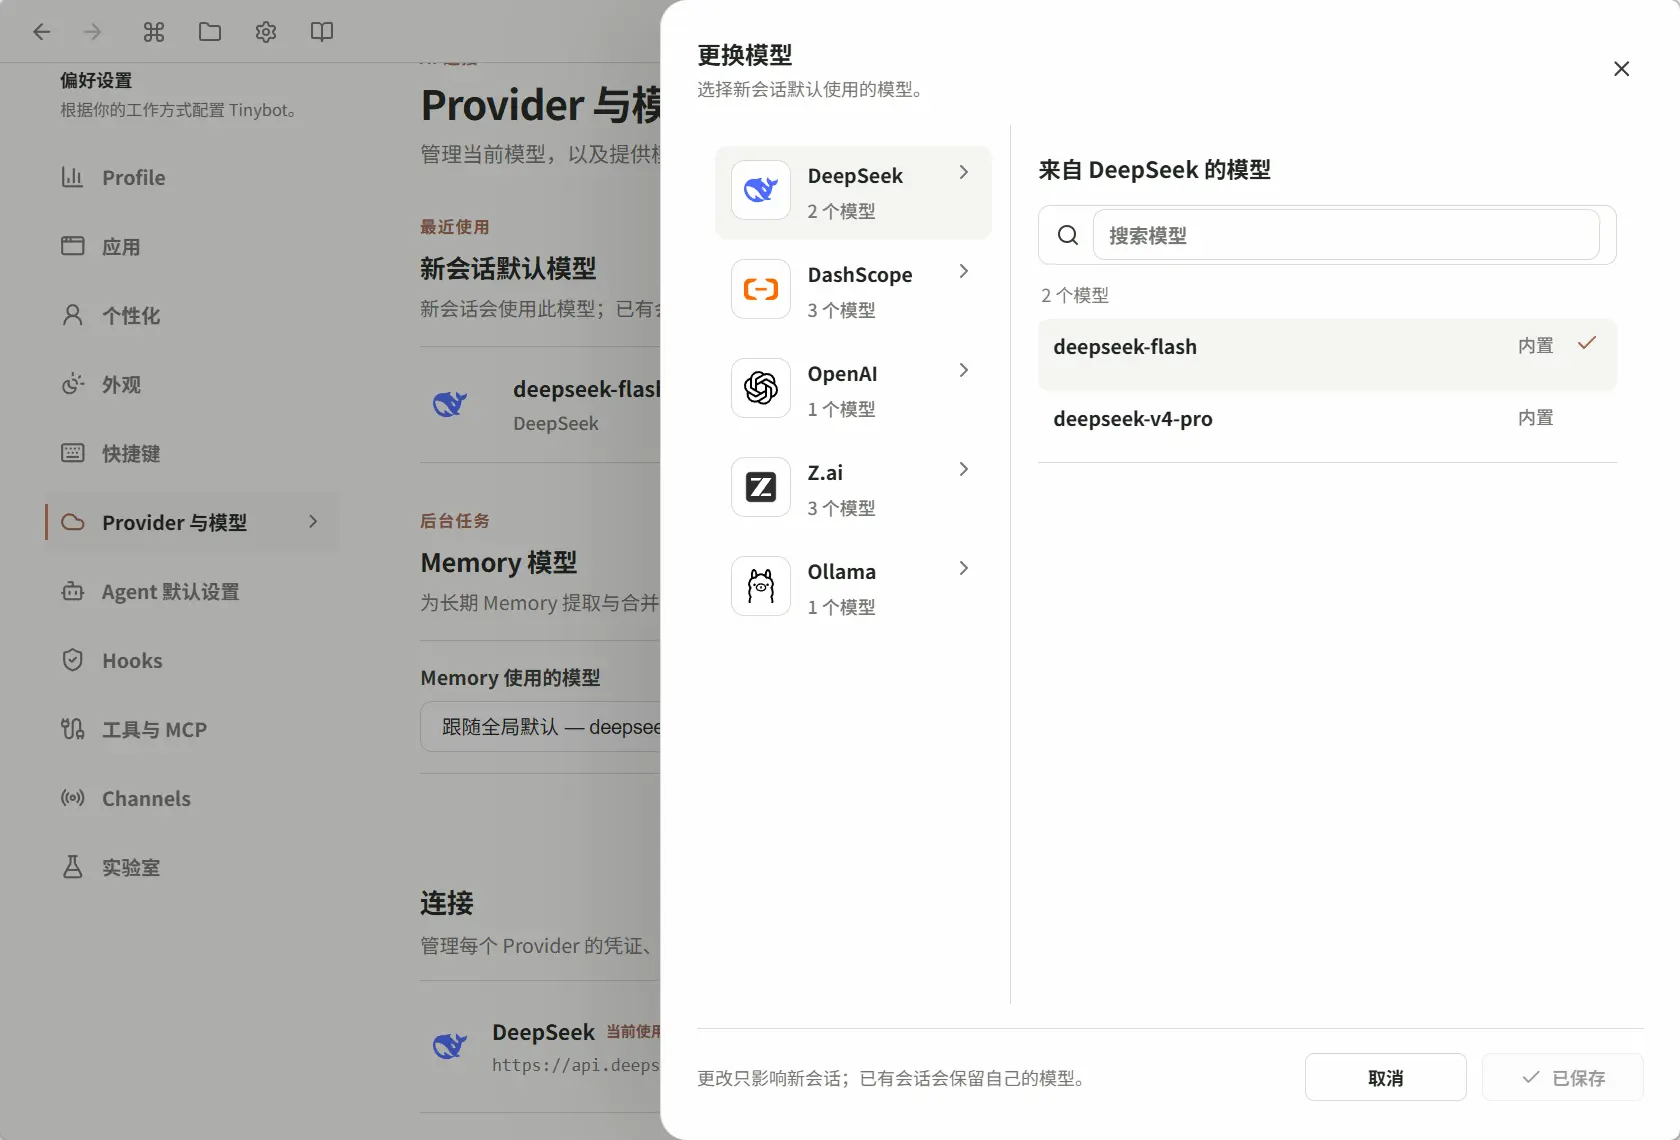Click the Z.ai logo icon
The image size is (1680, 1140).
coord(761,487)
